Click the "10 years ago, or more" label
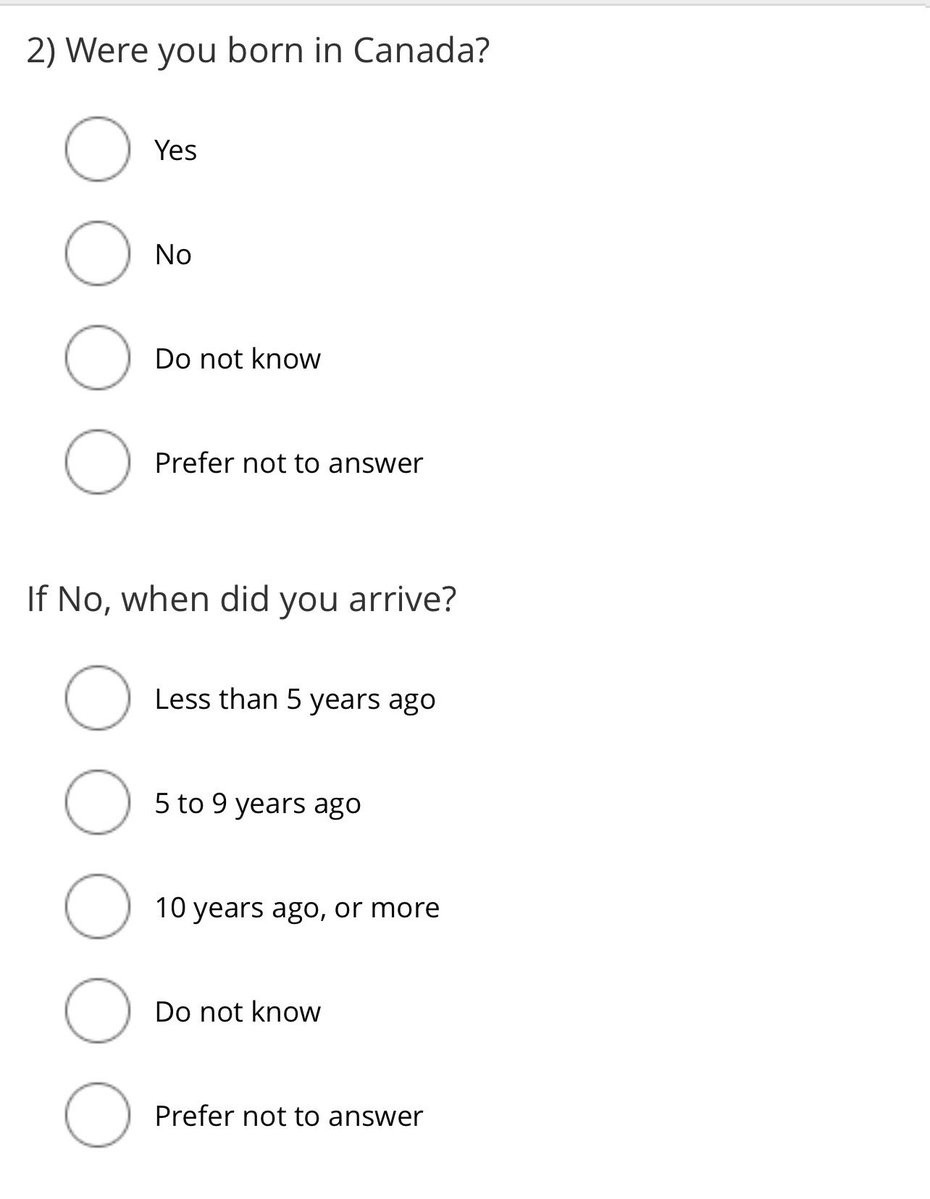The width and height of the screenshot is (930, 1199). 297,908
